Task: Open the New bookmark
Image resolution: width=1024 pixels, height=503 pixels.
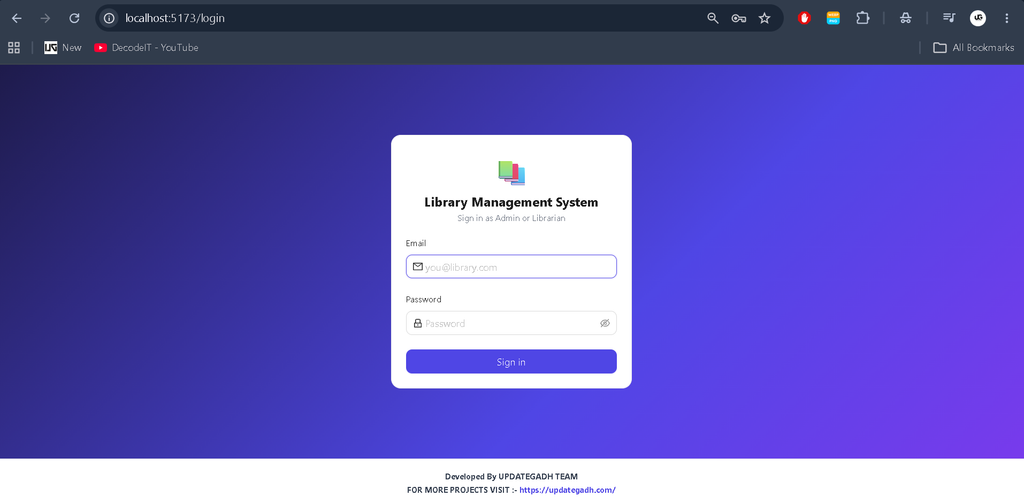Action: click(x=63, y=47)
